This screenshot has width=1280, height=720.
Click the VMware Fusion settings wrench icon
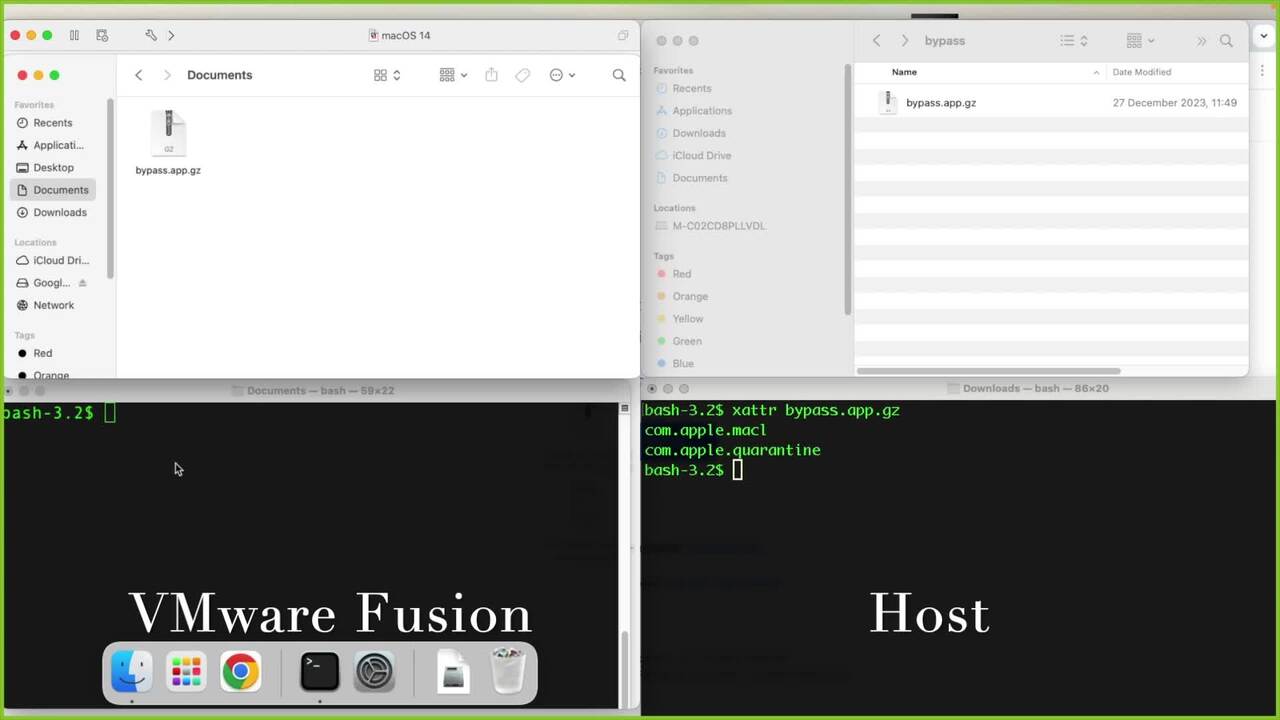click(151, 35)
